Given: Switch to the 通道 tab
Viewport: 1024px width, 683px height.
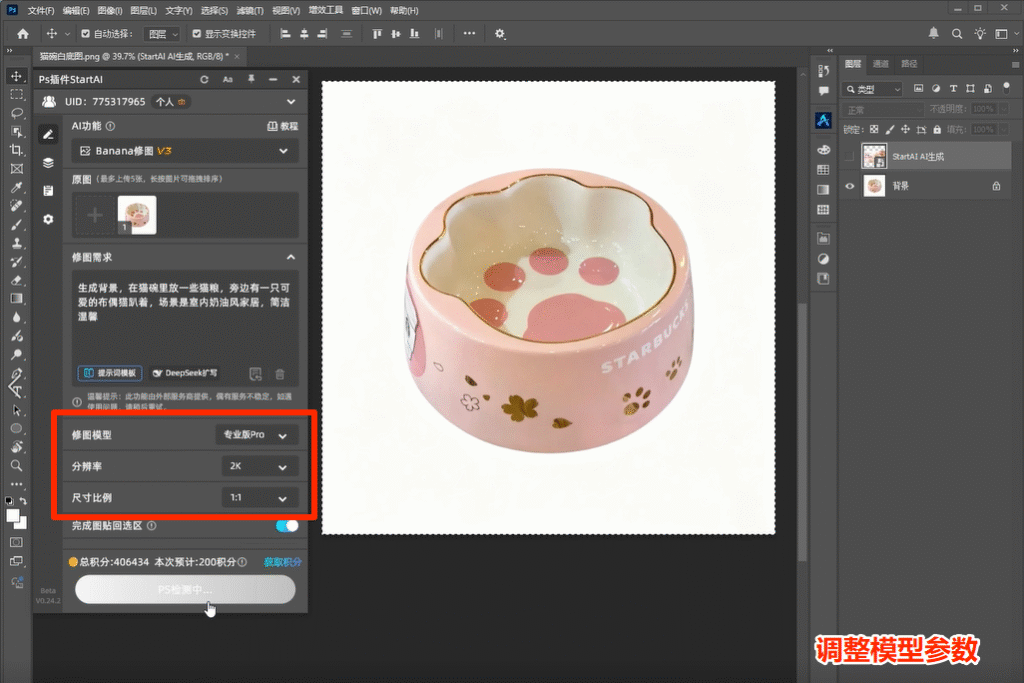Looking at the screenshot, I should coord(881,64).
